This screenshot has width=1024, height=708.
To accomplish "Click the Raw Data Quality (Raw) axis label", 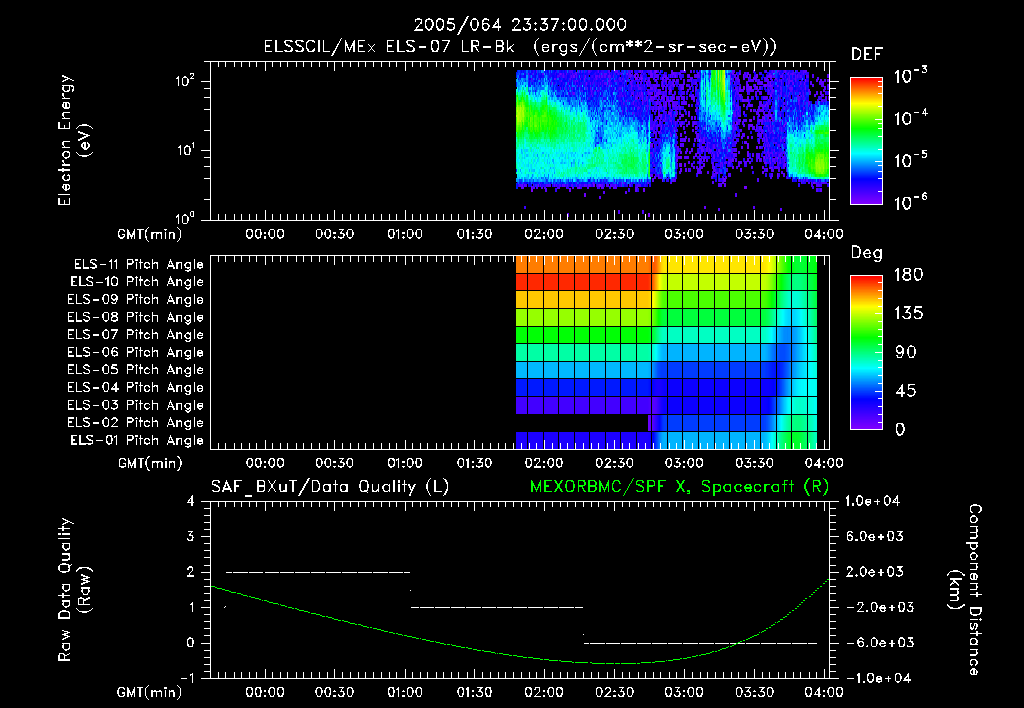I will pos(74,590).
